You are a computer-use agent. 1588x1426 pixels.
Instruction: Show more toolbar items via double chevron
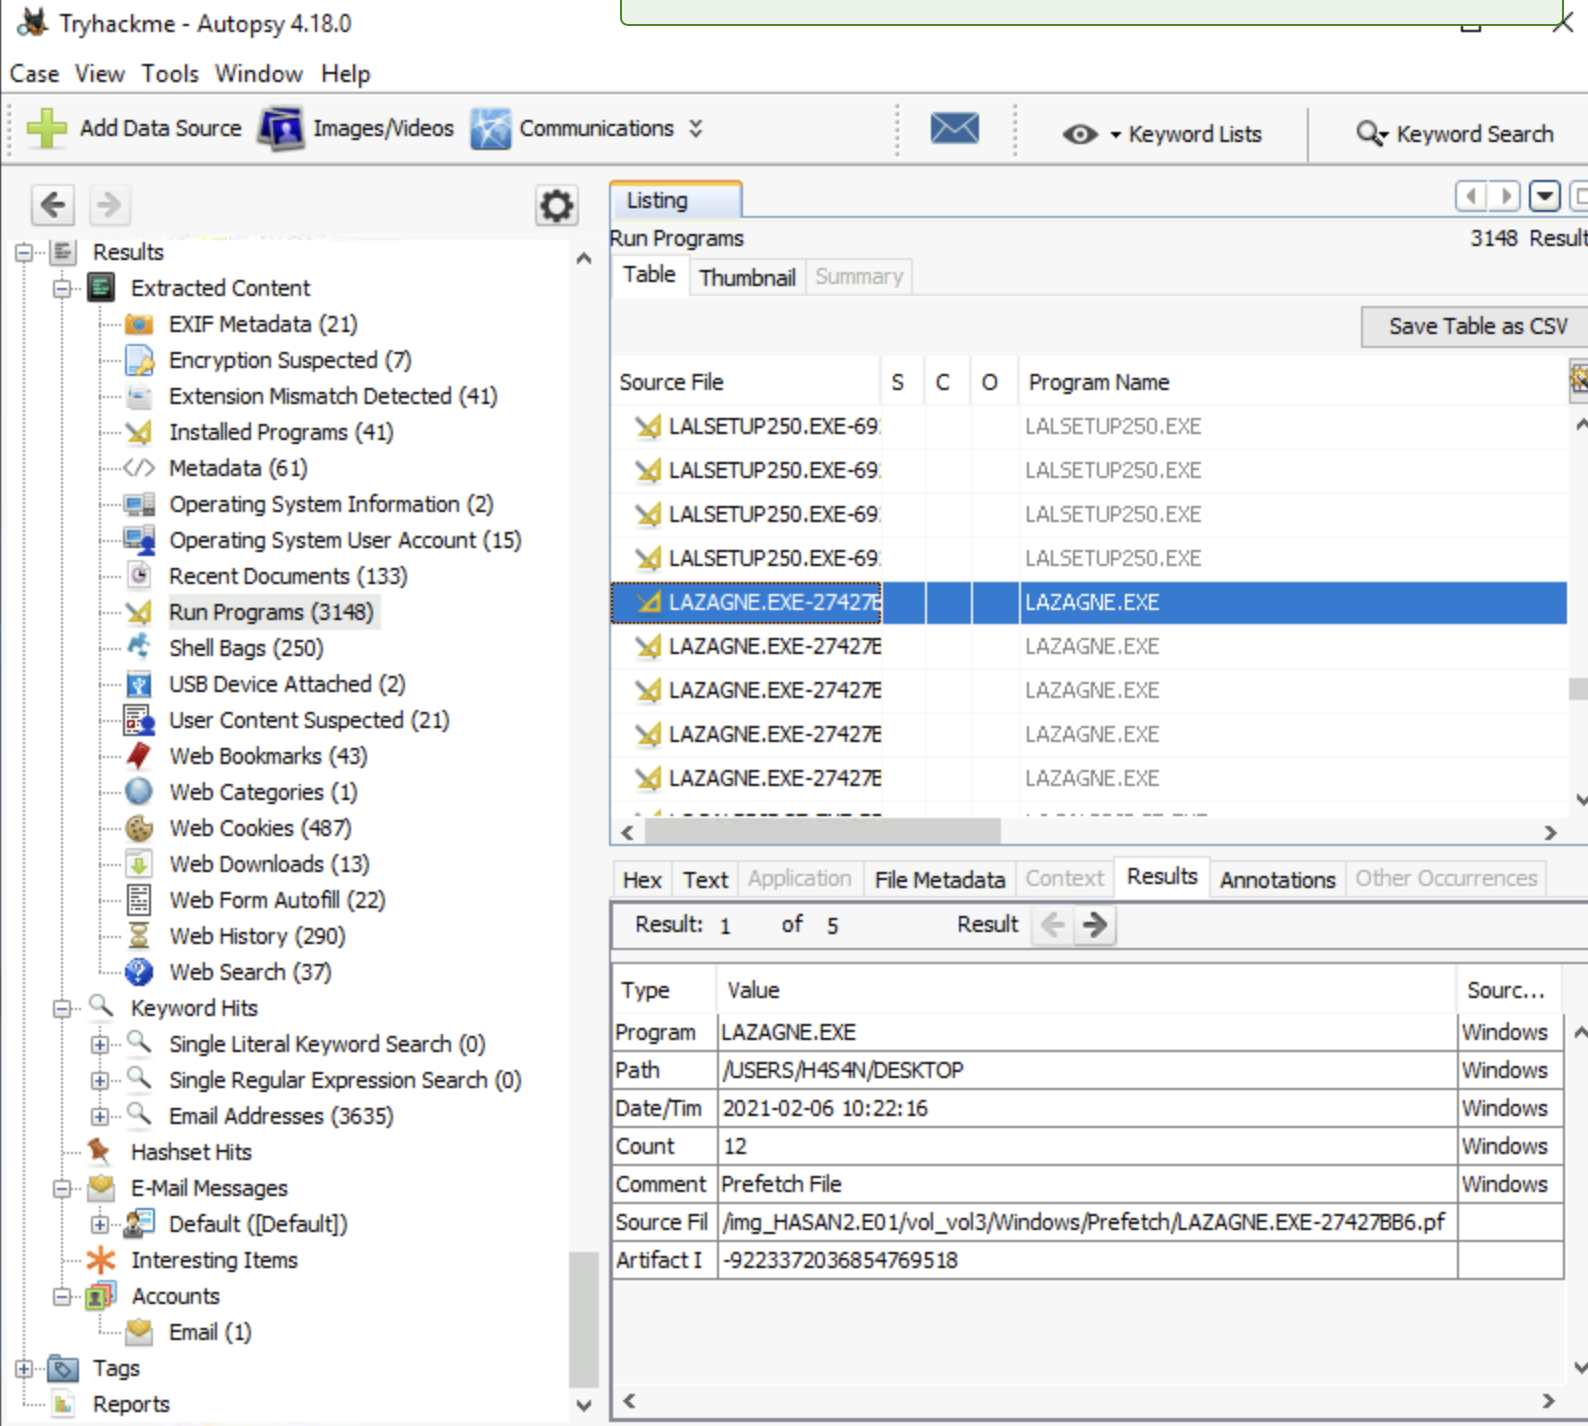(696, 129)
